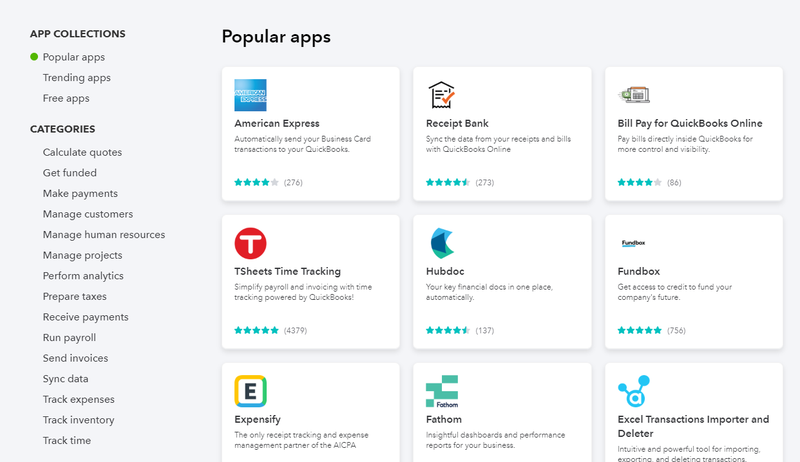Click the Fundbox star rating

[x=640, y=330]
